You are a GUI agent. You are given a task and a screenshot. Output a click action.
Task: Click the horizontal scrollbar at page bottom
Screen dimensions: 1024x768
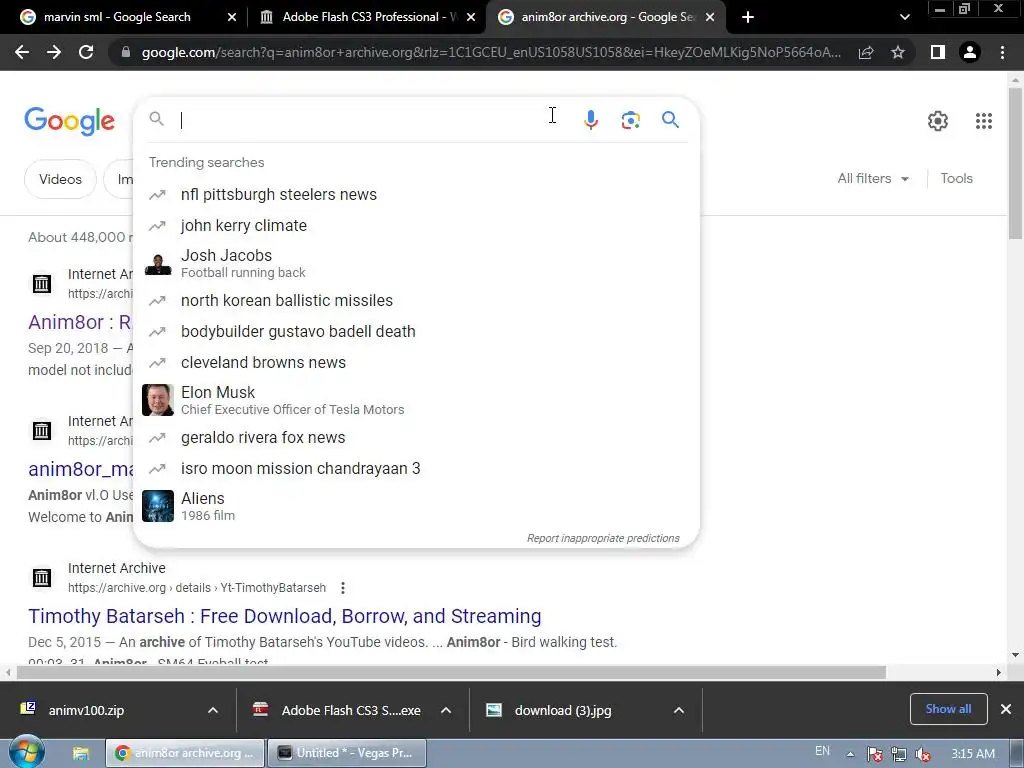point(451,673)
